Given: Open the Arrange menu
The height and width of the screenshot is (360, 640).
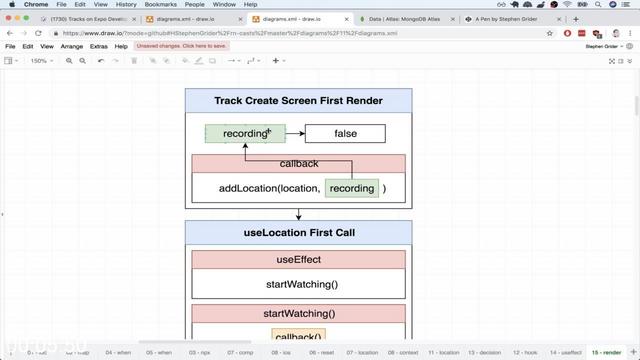Looking at the screenshot, I should point(72,47).
